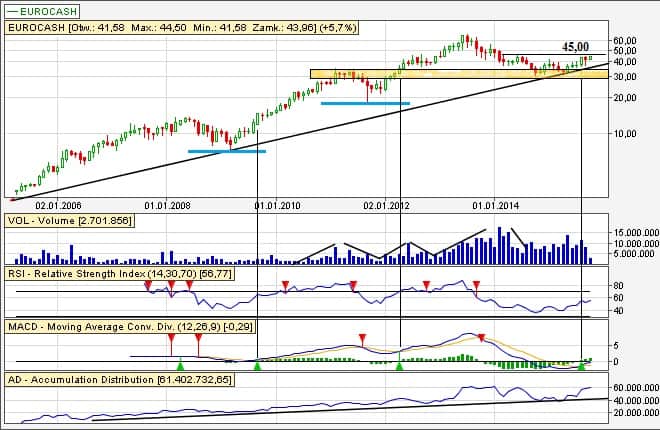Select the rightmost green triangle in MACD panel
Screen dimensions: 660x430
coord(581,367)
